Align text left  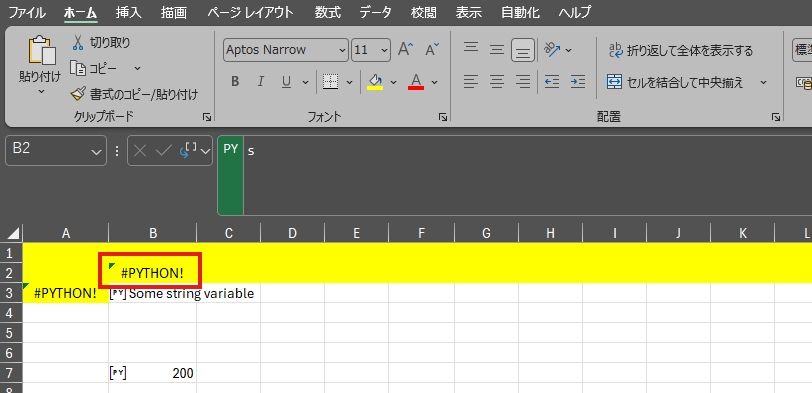471,81
